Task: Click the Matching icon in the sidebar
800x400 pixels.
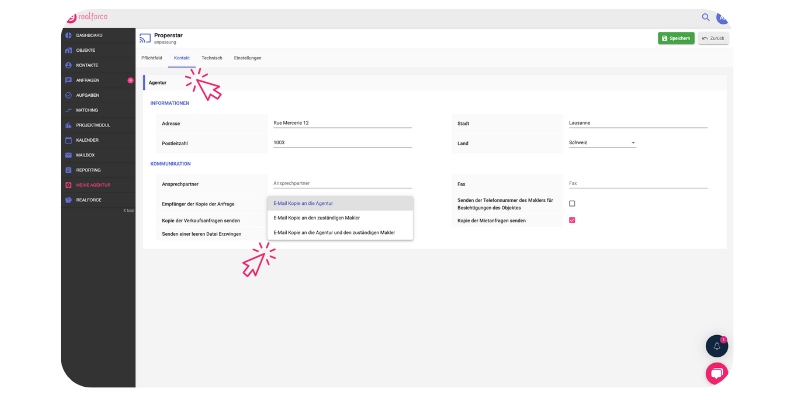Action: 68,110
